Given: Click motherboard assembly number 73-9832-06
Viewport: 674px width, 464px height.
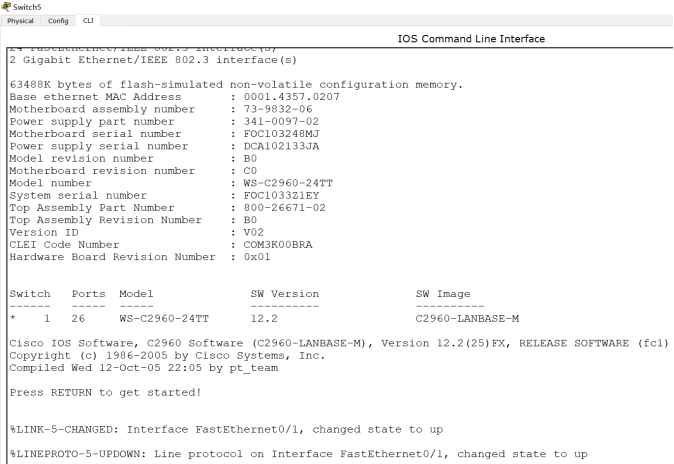Looking at the screenshot, I should coord(278,109).
